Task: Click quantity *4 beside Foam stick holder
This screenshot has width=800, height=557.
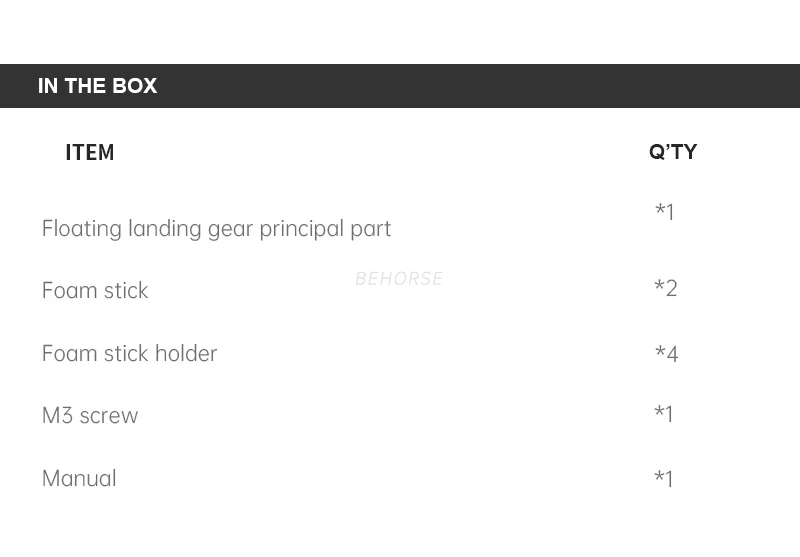Action: [666, 354]
